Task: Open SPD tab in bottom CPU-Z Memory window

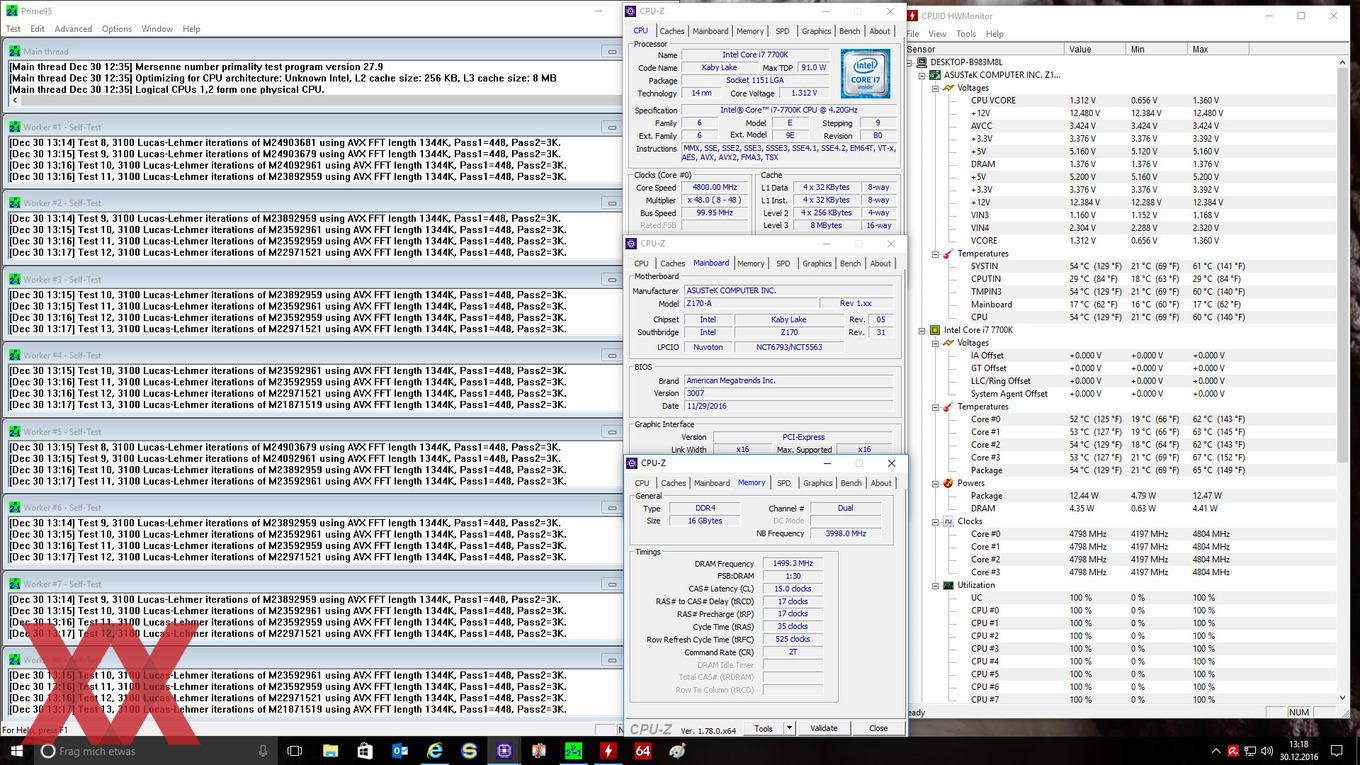Action: 784,483
